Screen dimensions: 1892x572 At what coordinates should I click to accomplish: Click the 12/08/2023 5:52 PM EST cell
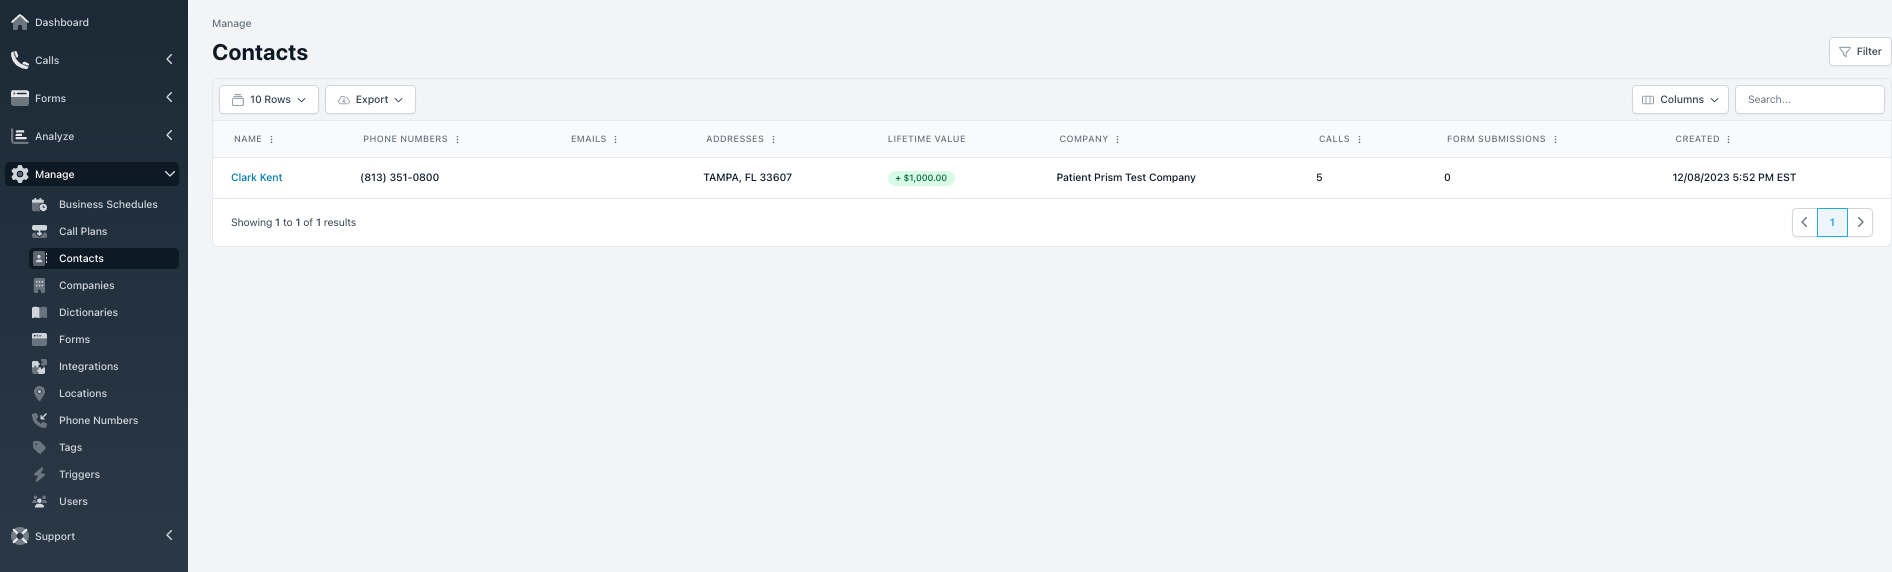pyautogui.click(x=1734, y=178)
